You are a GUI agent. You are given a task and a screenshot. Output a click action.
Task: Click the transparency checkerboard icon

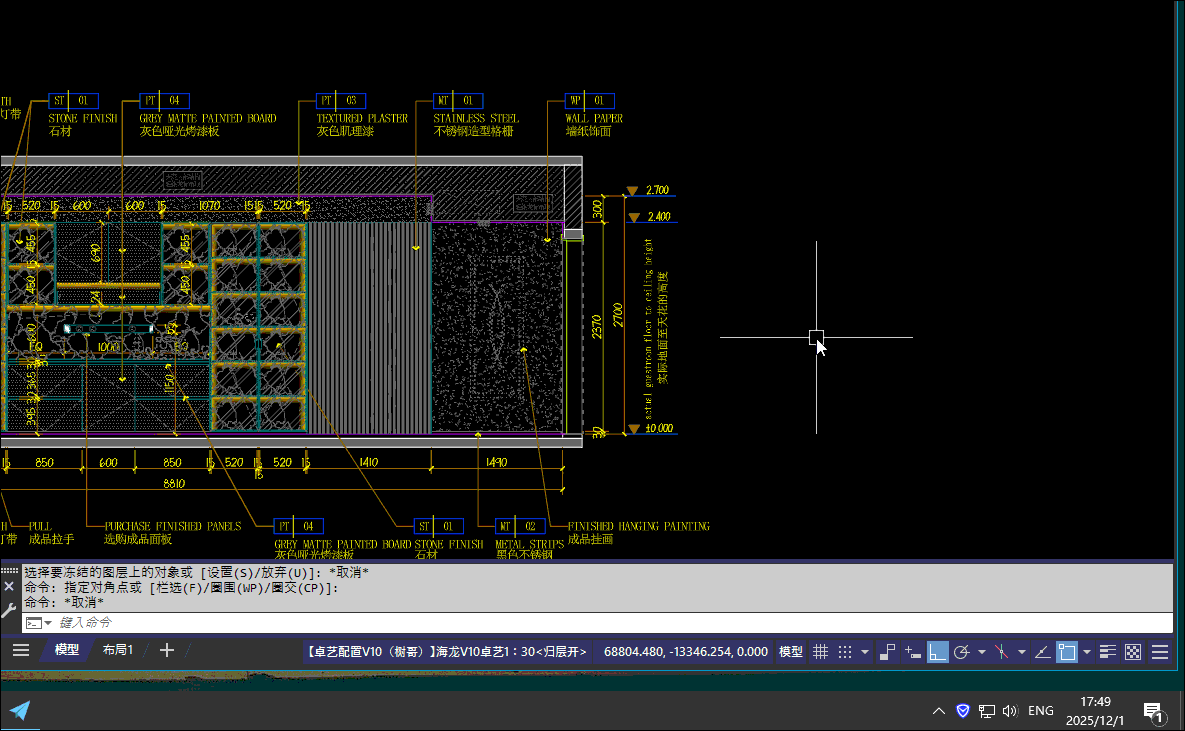1133,652
